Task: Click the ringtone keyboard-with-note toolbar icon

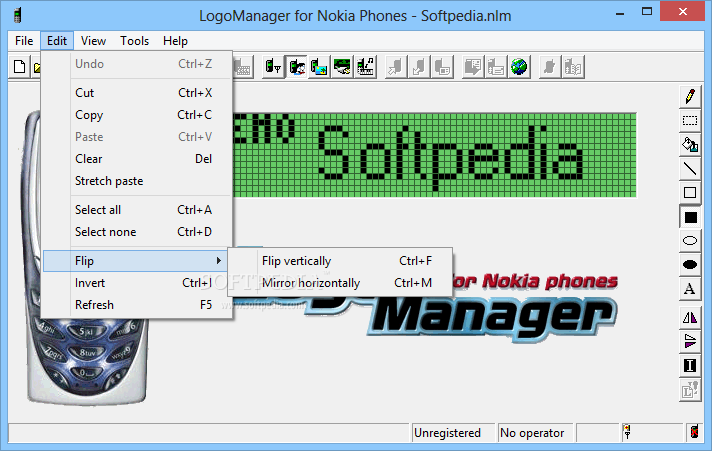Action: [365, 67]
